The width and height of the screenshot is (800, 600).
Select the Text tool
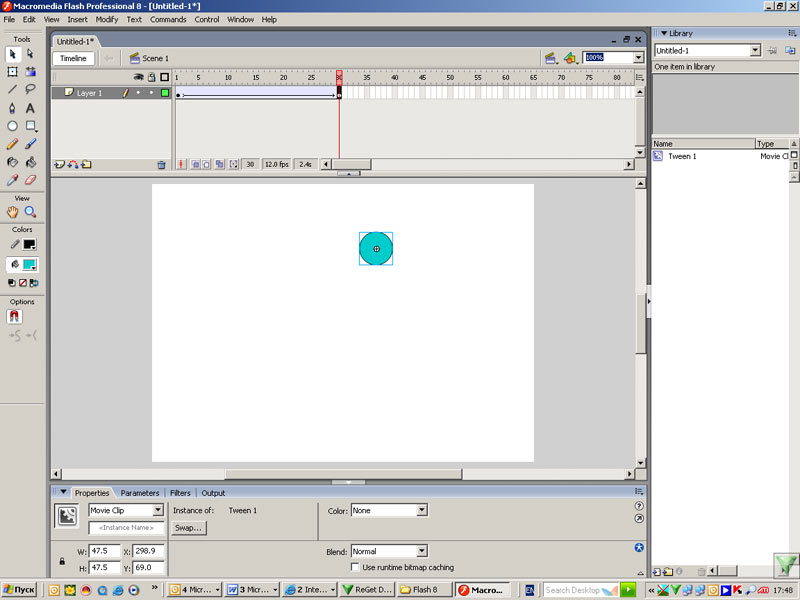pyautogui.click(x=30, y=108)
